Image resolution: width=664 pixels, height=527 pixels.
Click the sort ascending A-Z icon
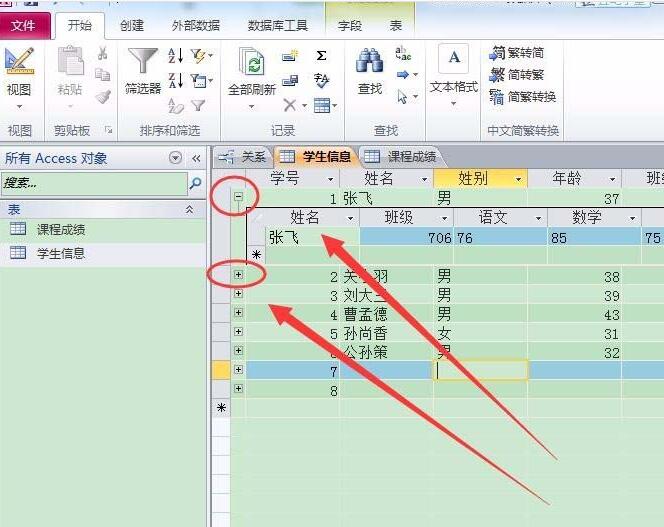coord(174,57)
